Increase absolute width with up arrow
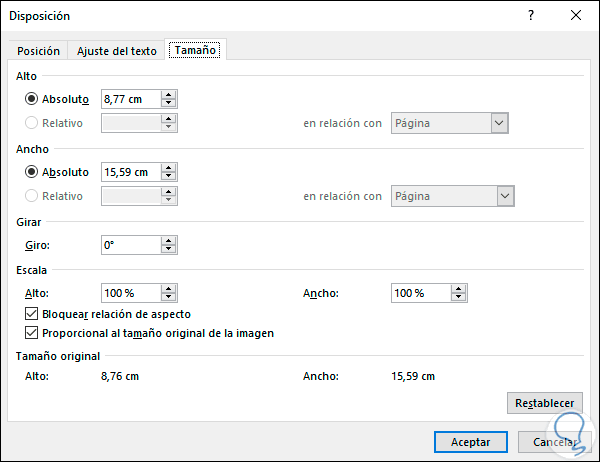The height and width of the screenshot is (462, 600). click(x=168, y=168)
